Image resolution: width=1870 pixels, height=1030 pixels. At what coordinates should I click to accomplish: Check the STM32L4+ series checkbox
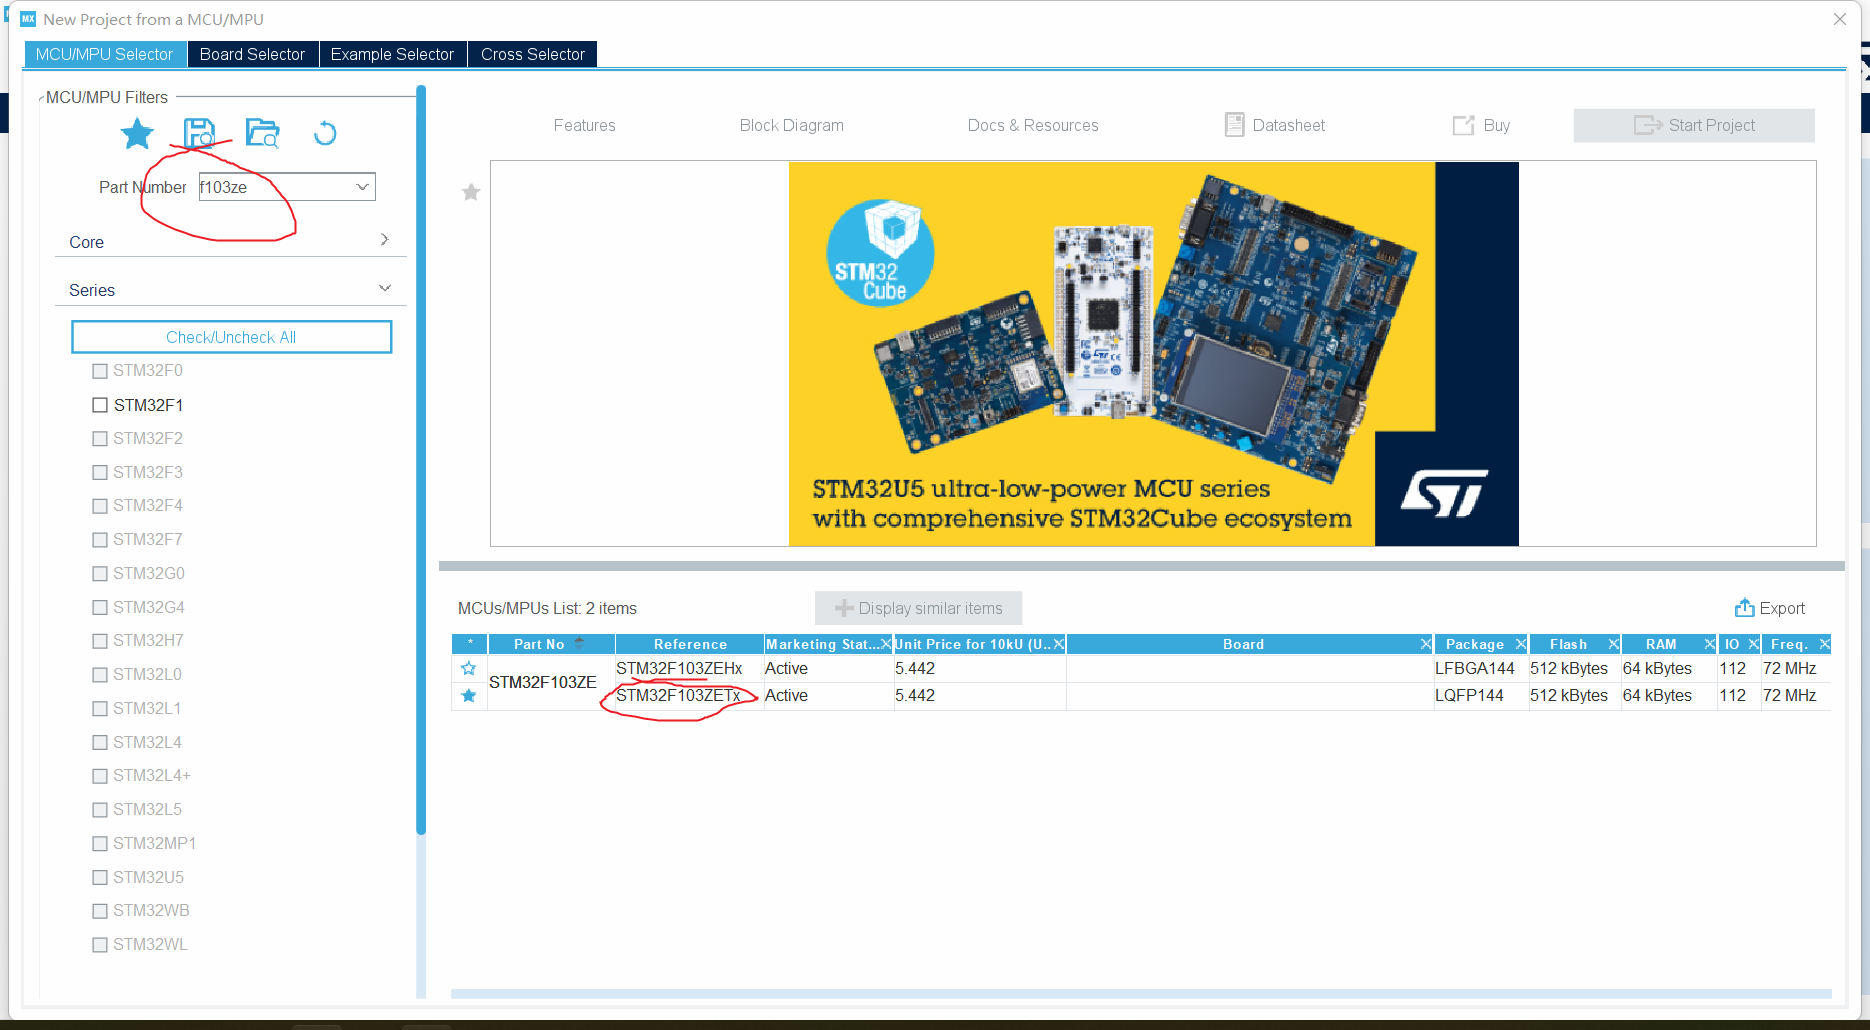[x=100, y=776]
